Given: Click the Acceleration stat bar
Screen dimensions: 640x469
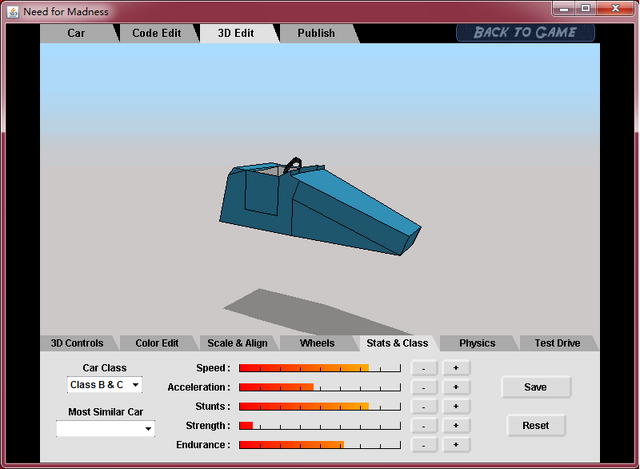Looking at the screenshot, I should click(x=320, y=387).
